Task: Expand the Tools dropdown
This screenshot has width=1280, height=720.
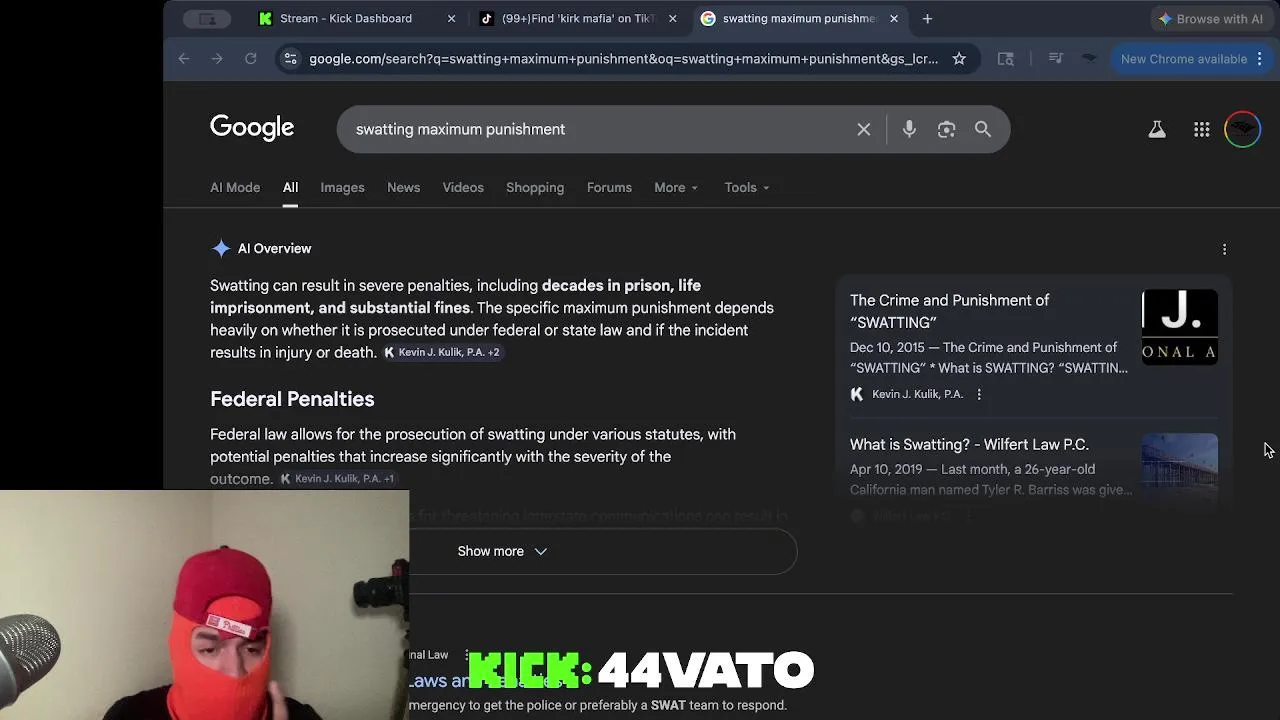Action: click(x=747, y=187)
